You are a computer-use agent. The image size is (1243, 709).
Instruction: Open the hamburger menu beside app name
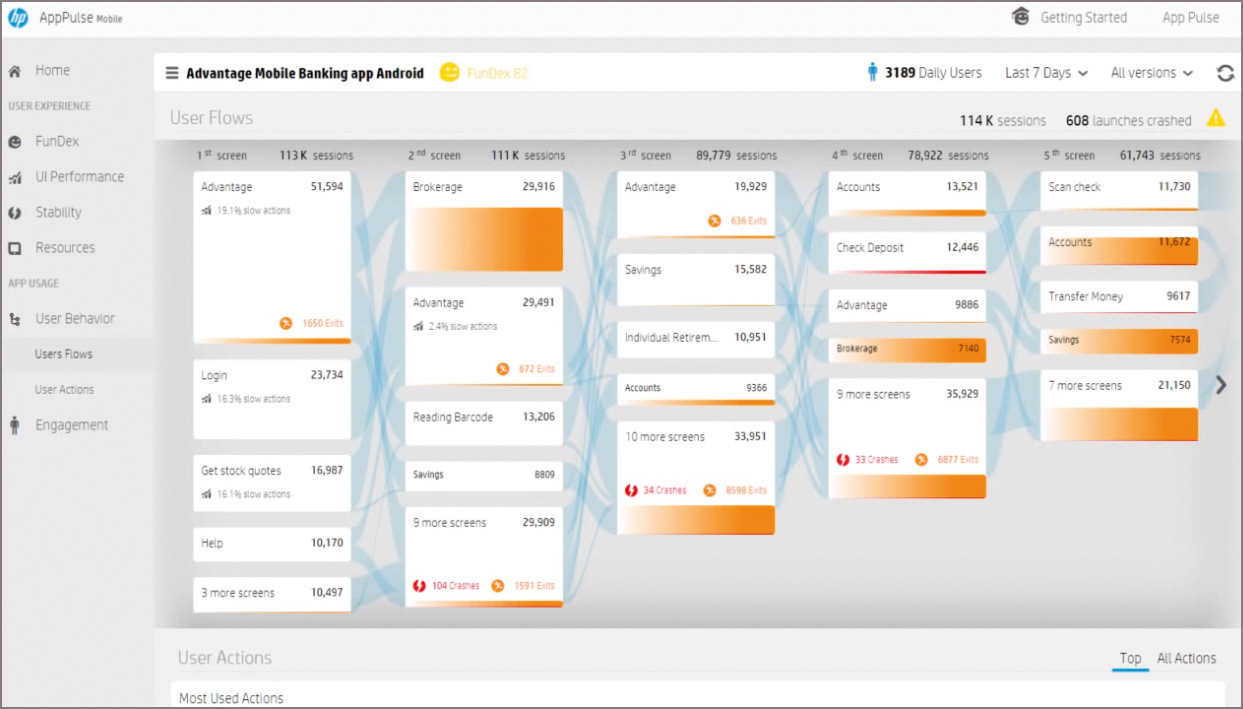coord(172,73)
